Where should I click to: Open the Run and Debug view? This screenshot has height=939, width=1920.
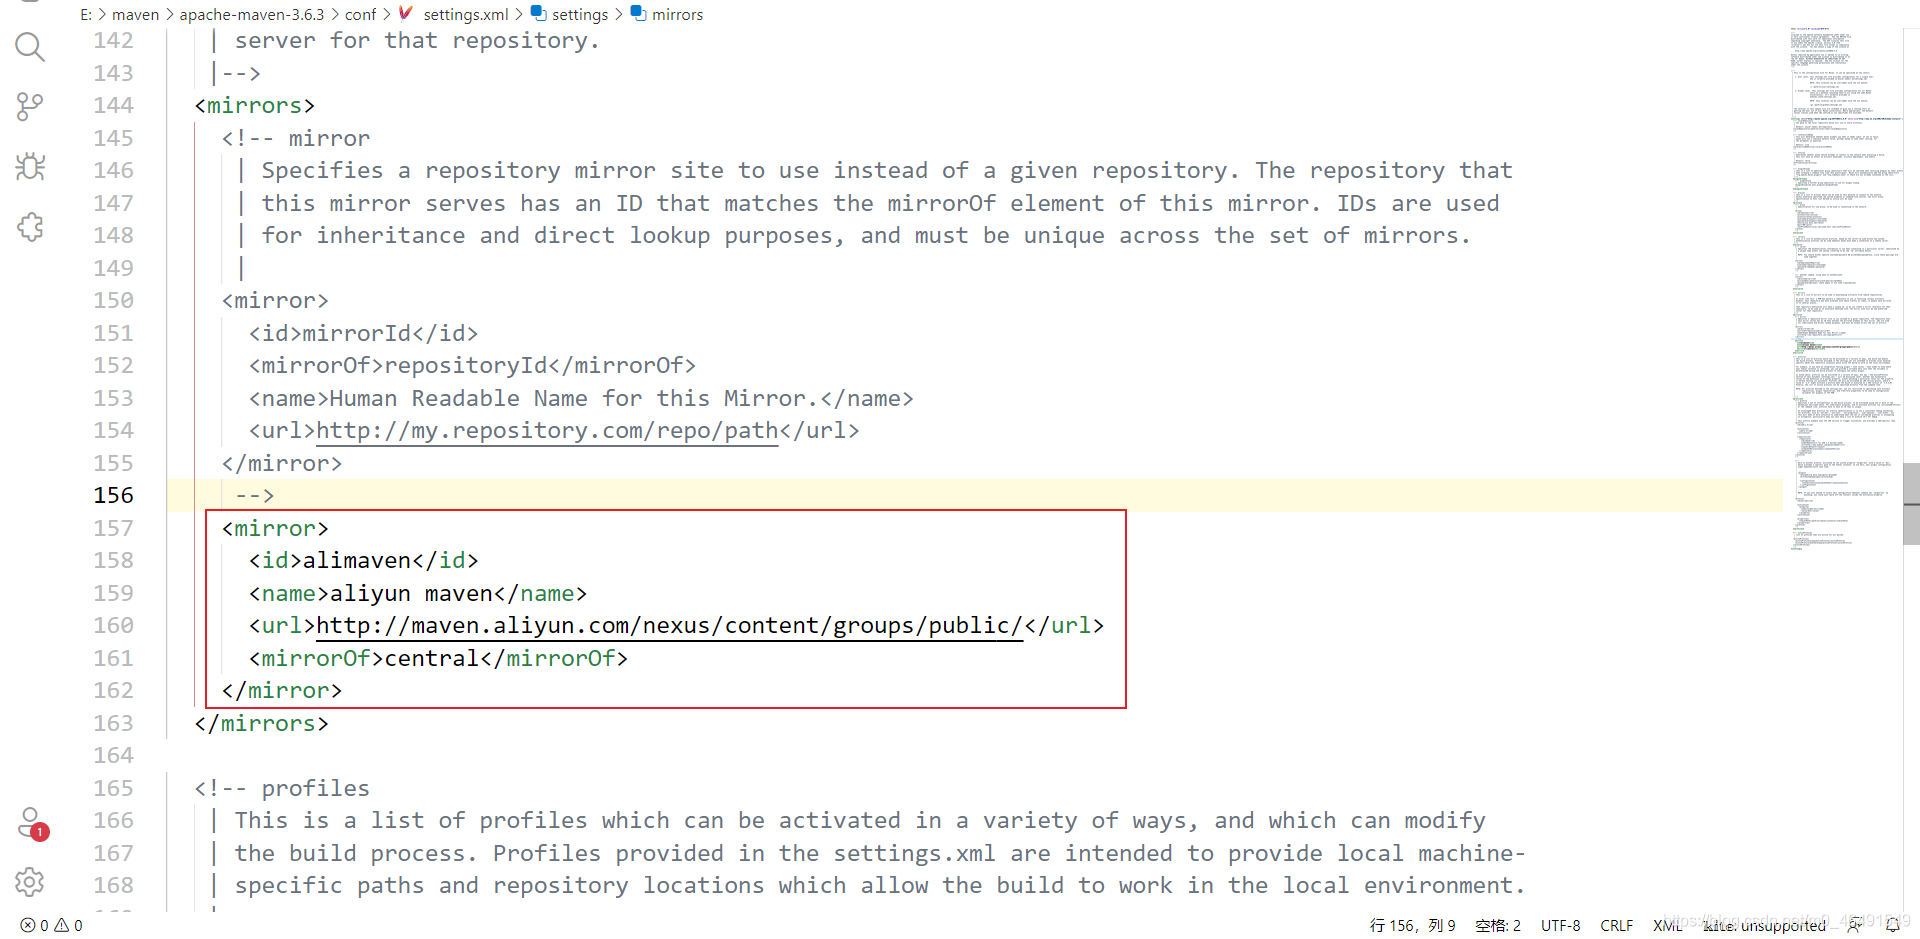pyautogui.click(x=30, y=166)
